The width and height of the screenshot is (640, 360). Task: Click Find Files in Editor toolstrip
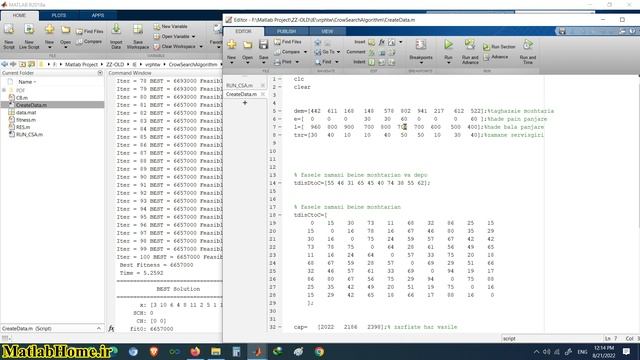point(287,42)
